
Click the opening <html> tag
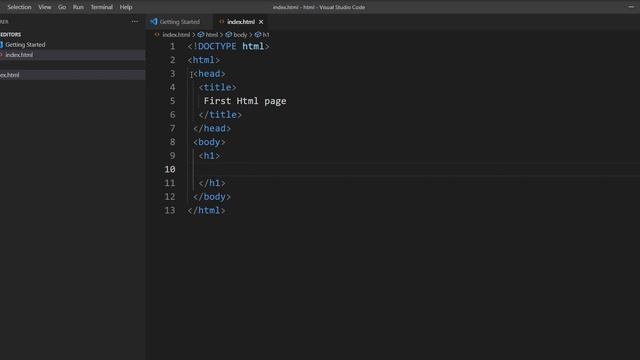pos(204,60)
